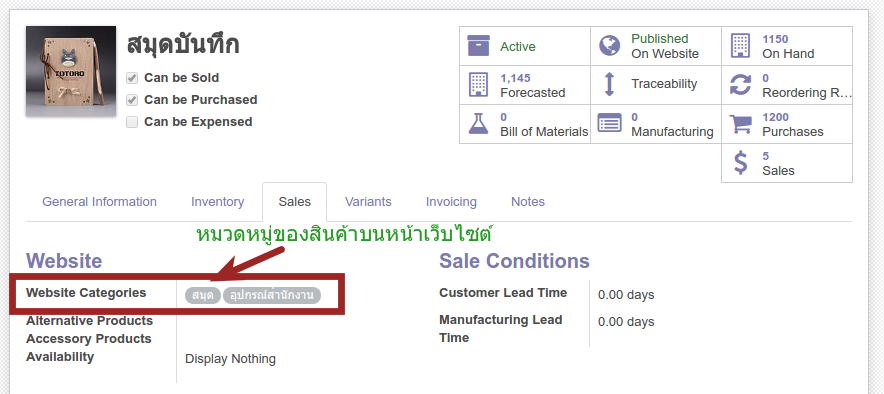Click the Forecasted building icon
884x394 pixels.
click(x=478, y=85)
